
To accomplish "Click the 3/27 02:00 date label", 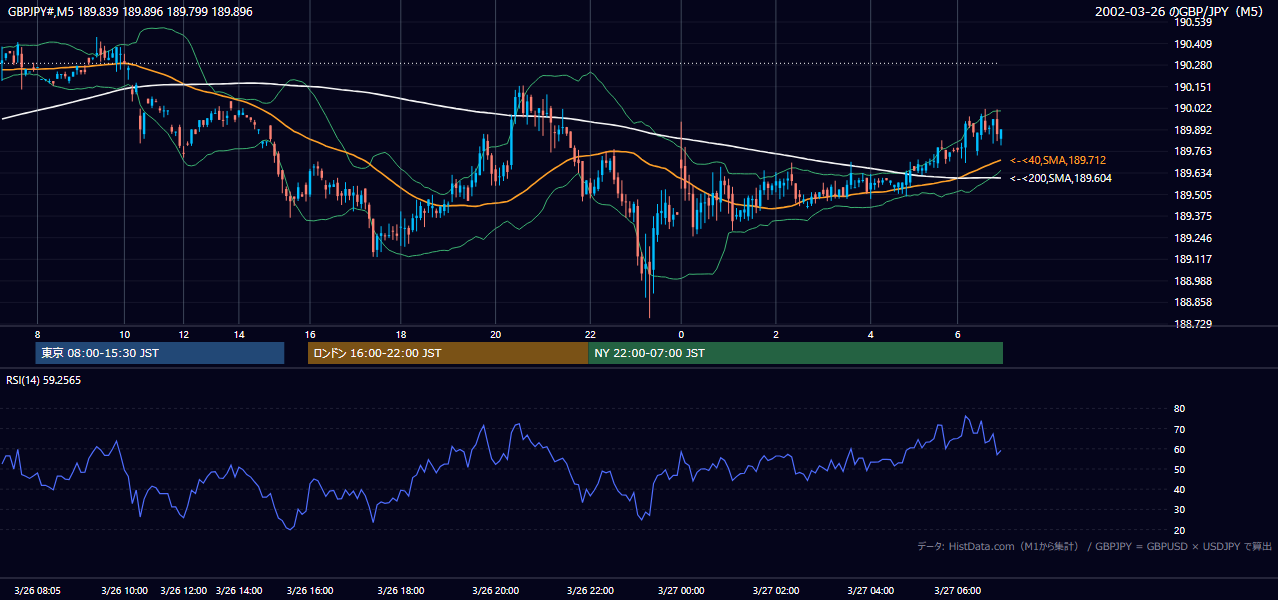I will [x=776, y=591].
